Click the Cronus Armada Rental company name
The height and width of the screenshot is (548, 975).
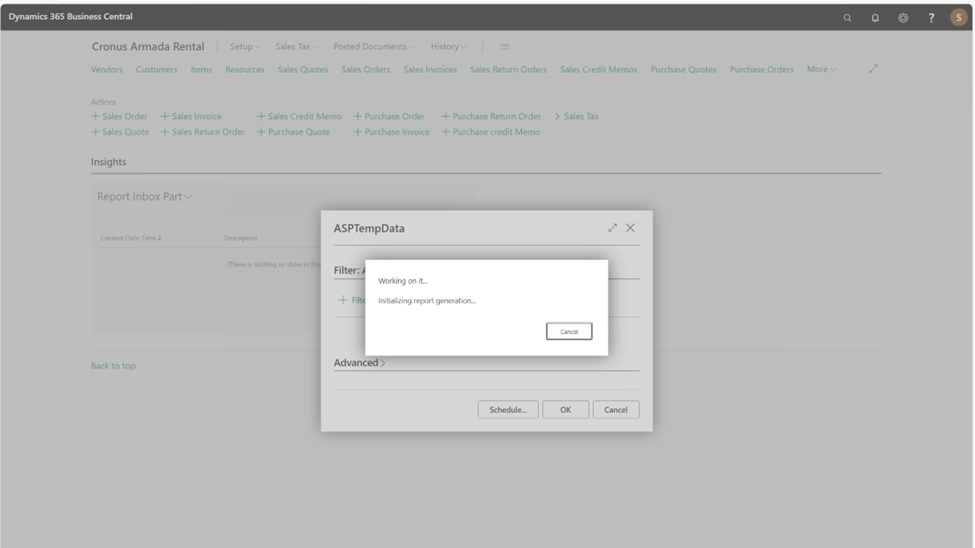(148, 47)
